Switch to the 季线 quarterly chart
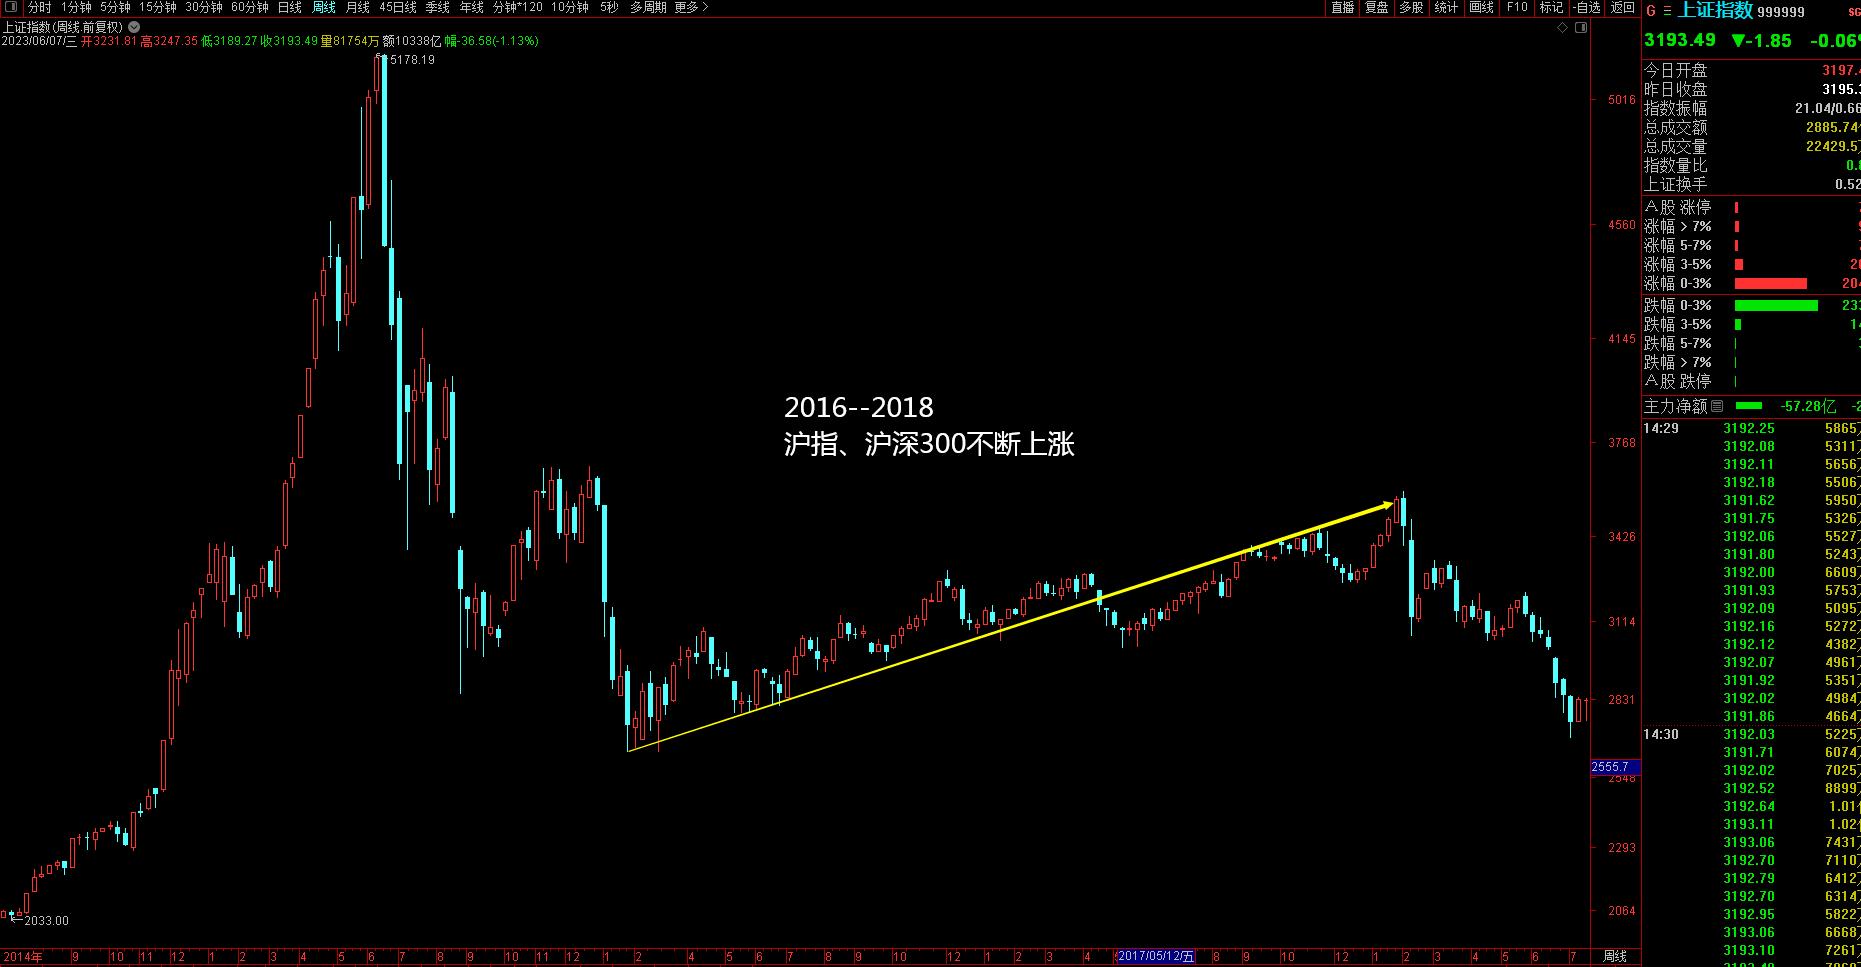 coord(437,7)
